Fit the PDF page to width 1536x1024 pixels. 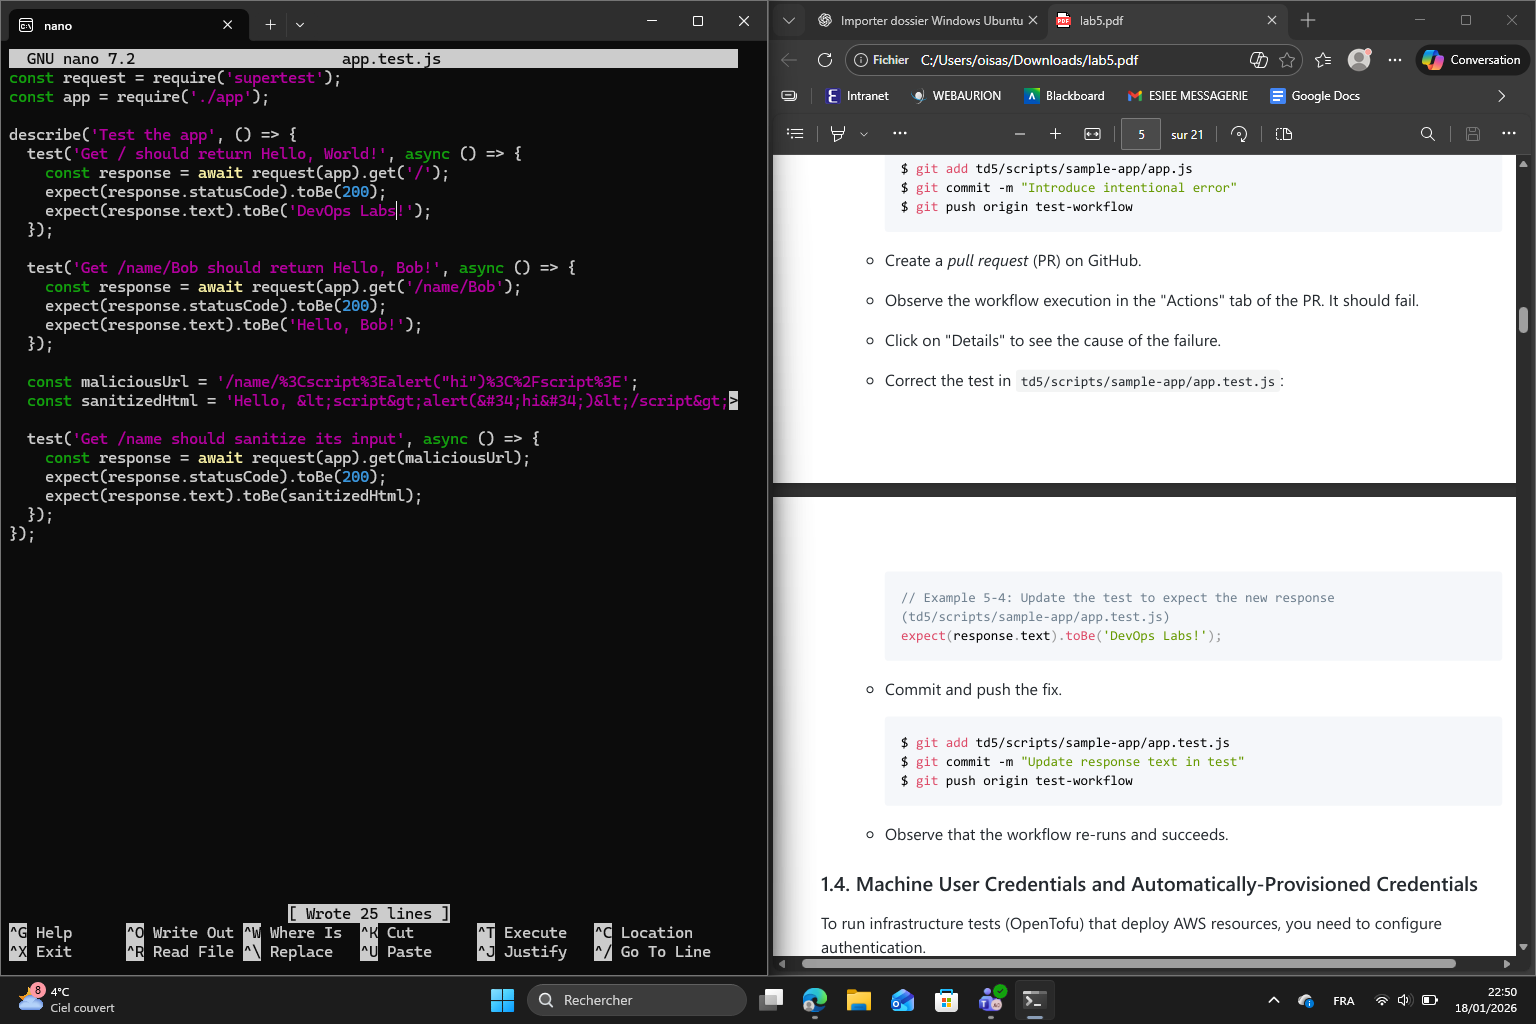1092,133
